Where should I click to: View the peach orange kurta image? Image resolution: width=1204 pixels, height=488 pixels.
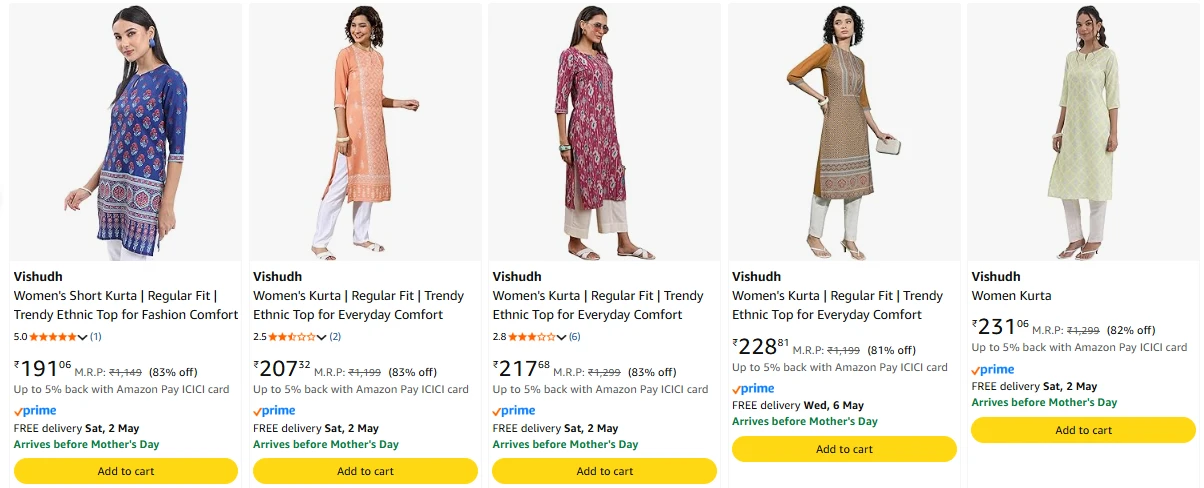click(365, 132)
